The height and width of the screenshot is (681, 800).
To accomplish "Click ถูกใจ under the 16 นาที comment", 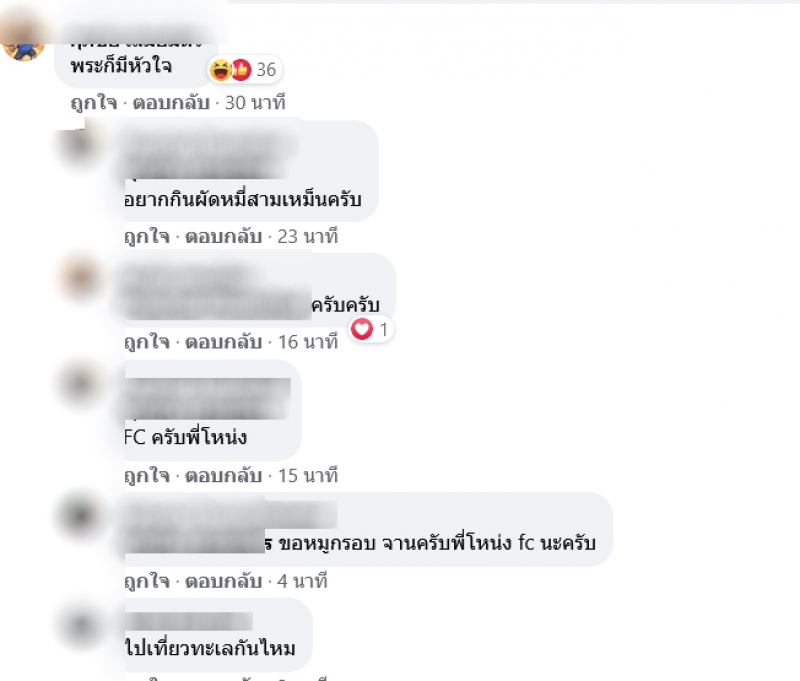I will click(x=147, y=342).
